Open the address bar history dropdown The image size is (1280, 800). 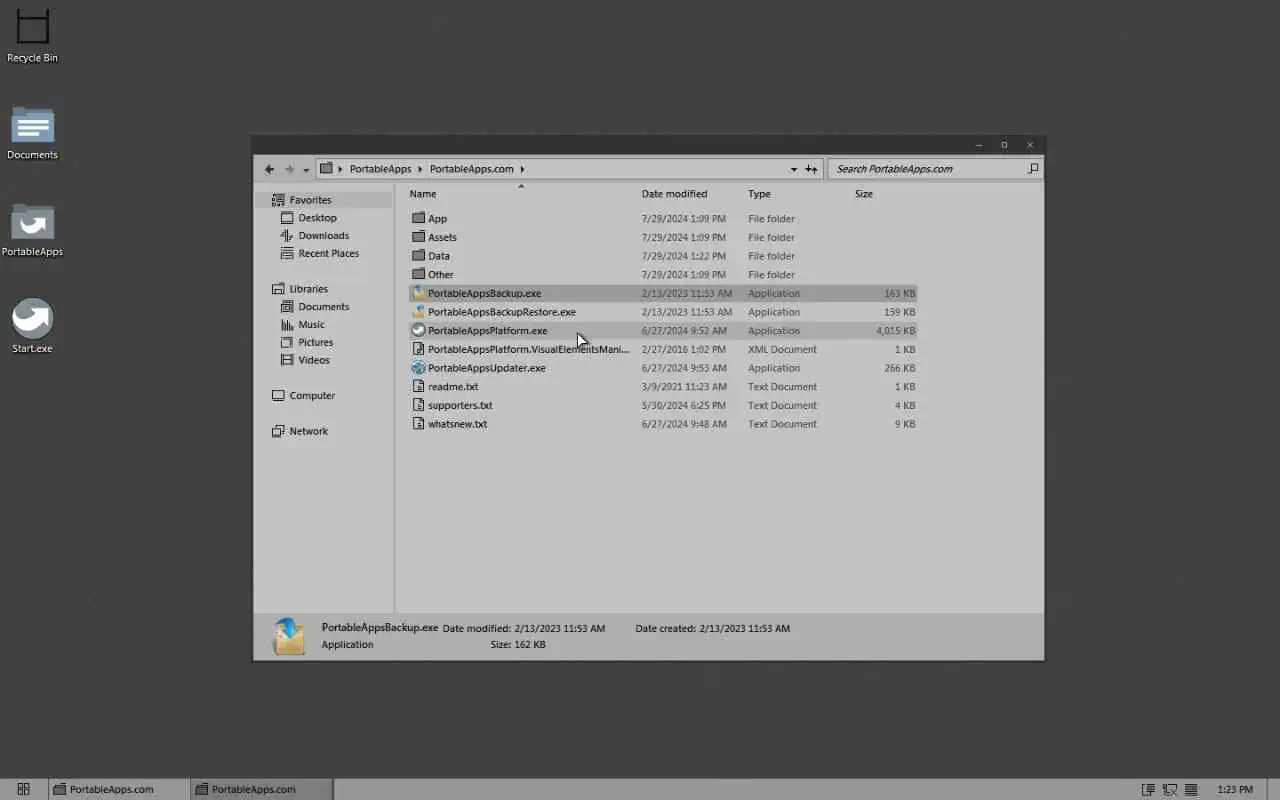[x=794, y=169]
